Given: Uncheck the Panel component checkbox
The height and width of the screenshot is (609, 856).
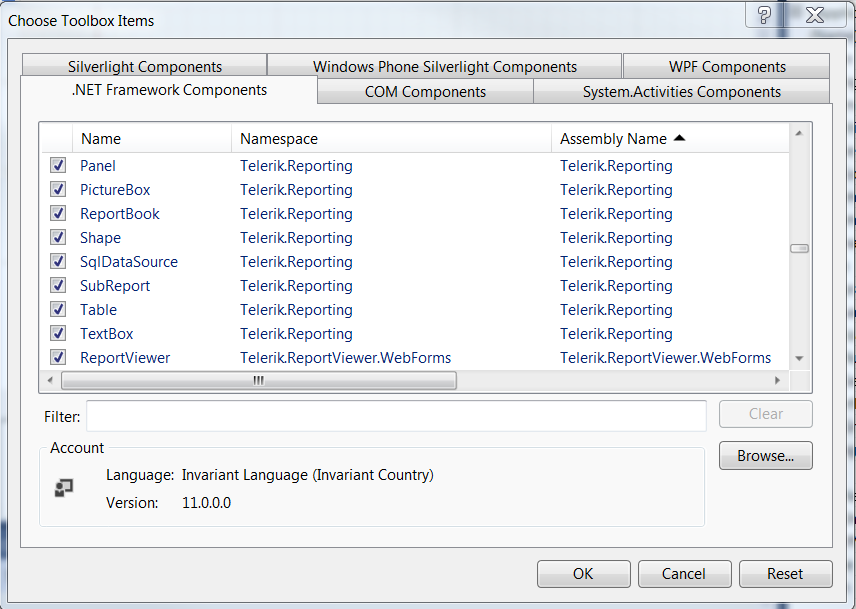Looking at the screenshot, I should [58, 166].
